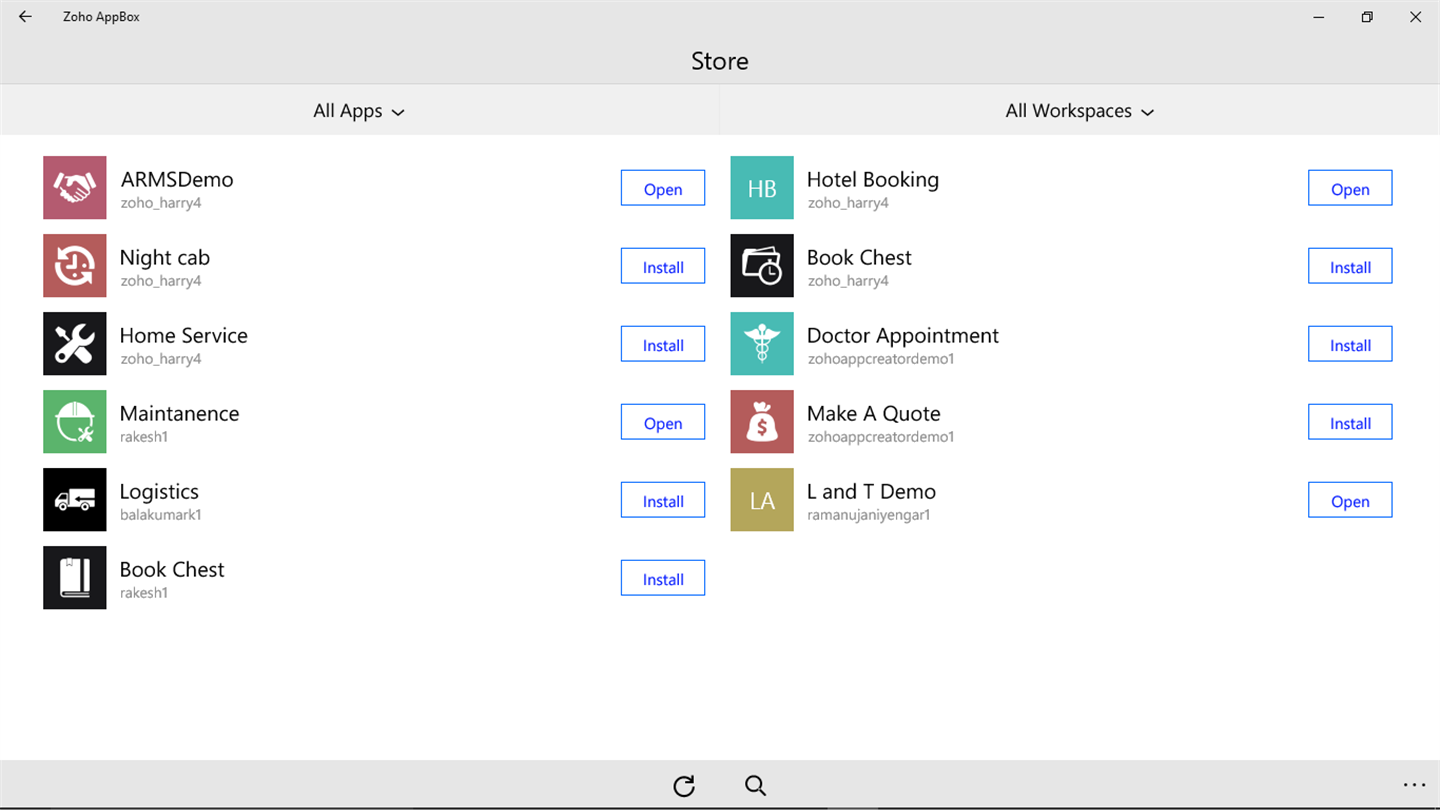Click the Logistics truck app icon

[75, 499]
